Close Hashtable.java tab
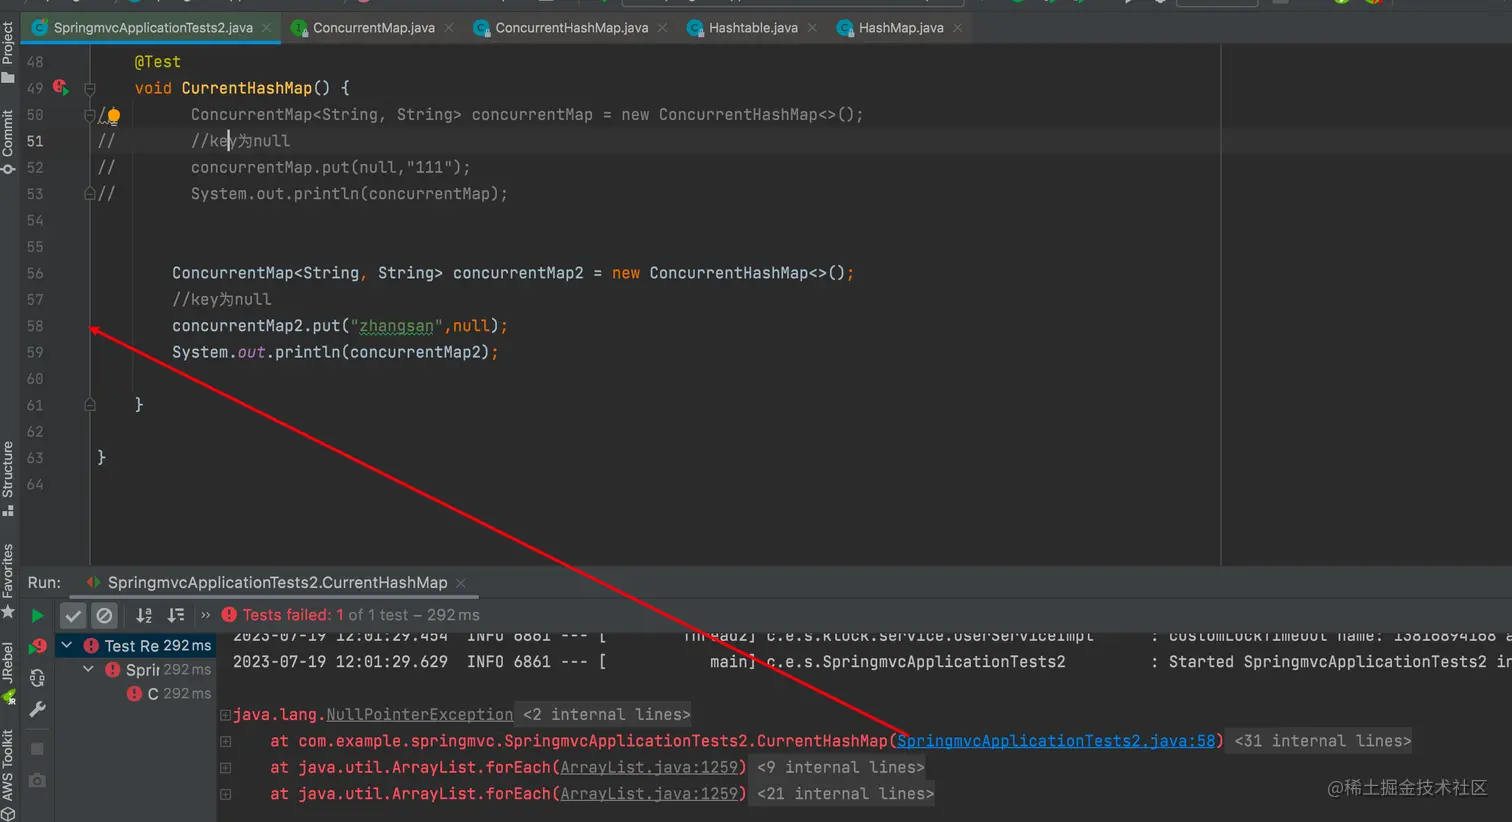The width and height of the screenshot is (1512, 822). coord(812,28)
